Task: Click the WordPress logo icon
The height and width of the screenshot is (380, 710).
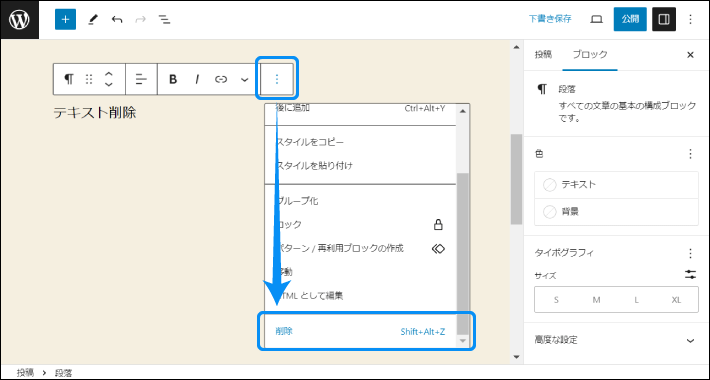Action: [x=19, y=19]
